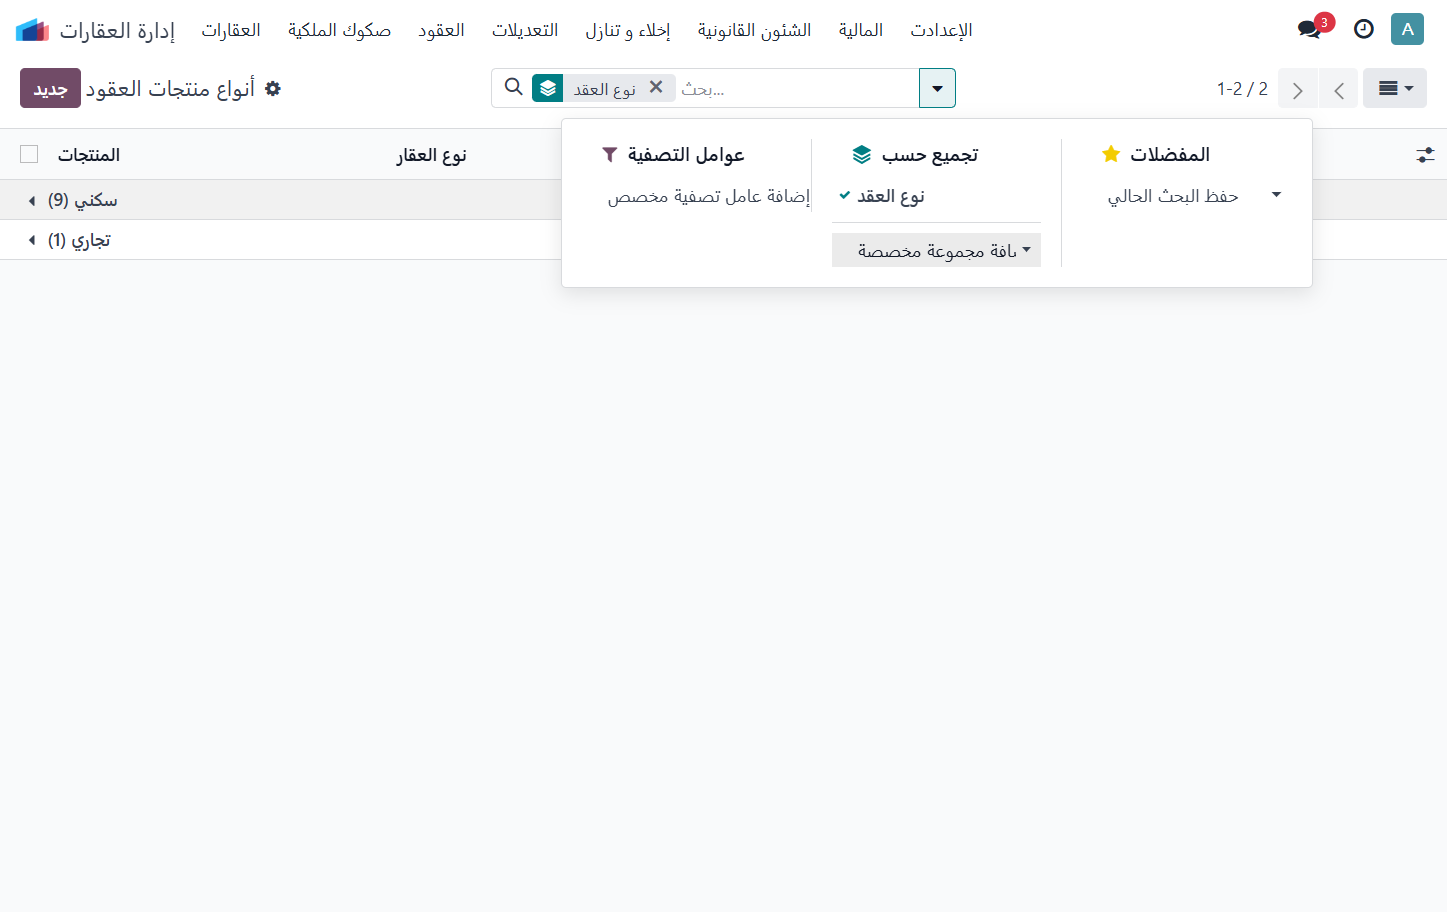The width and height of the screenshot is (1447, 912).
Task: Click the 1-2 / 2 pager counter
Action: tap(1242, 89)
